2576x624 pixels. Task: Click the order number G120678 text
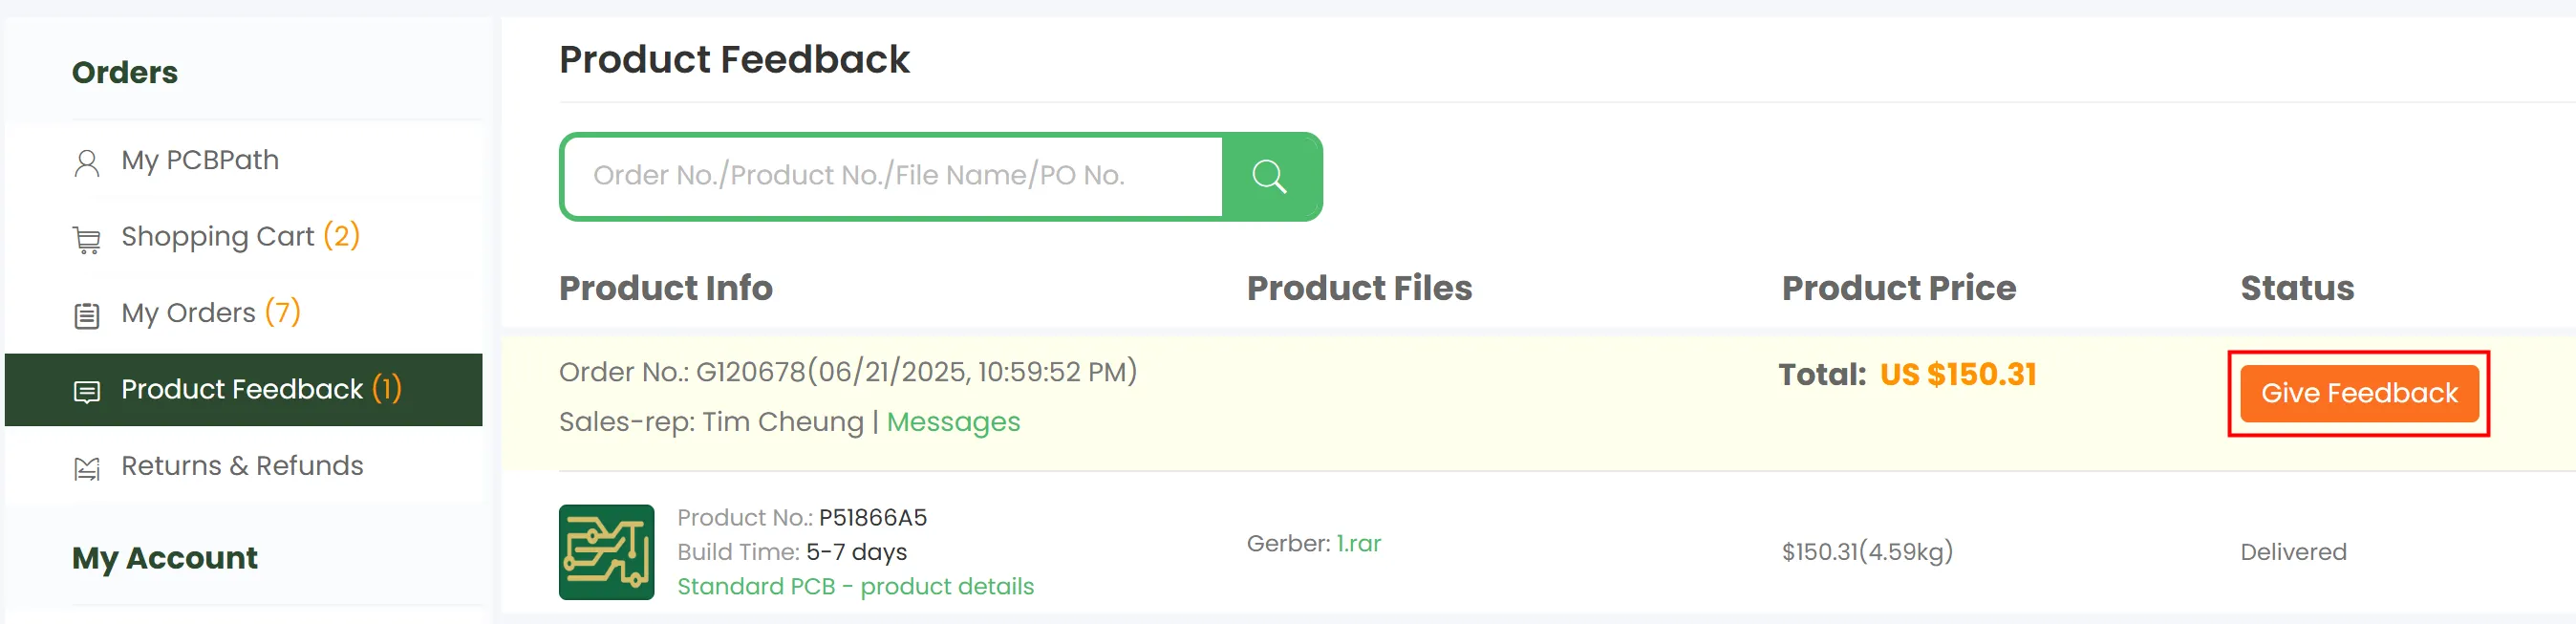tap(750, 372)
